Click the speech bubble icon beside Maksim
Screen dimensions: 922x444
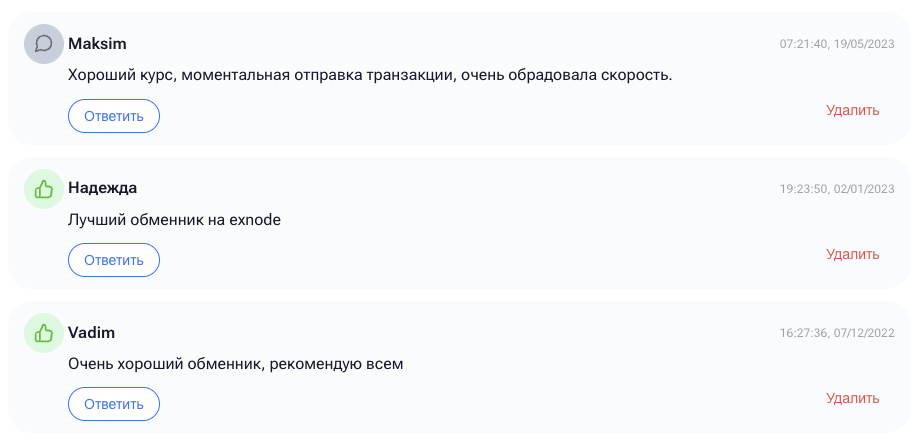coord(44,44)
